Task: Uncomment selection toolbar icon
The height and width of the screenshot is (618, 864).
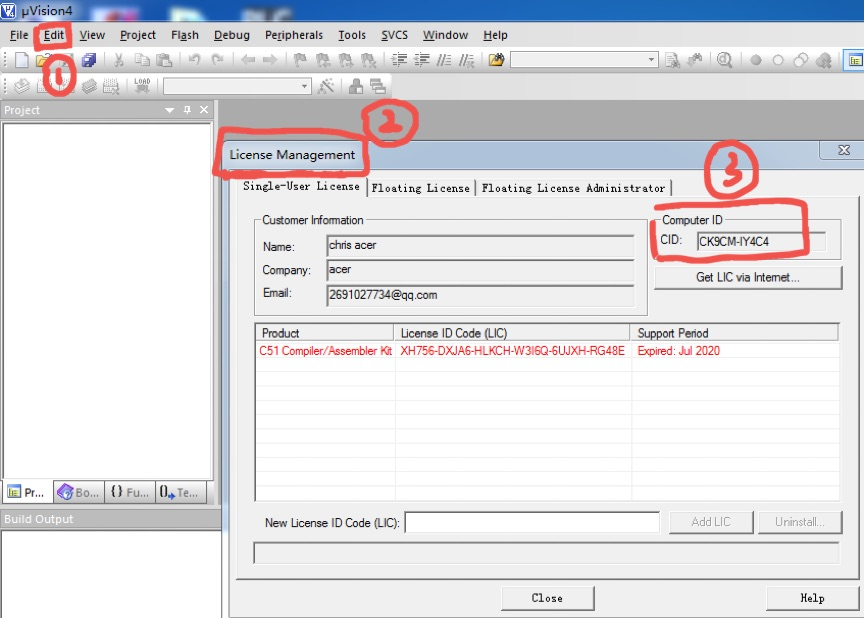Action: [x=466, y=60]
